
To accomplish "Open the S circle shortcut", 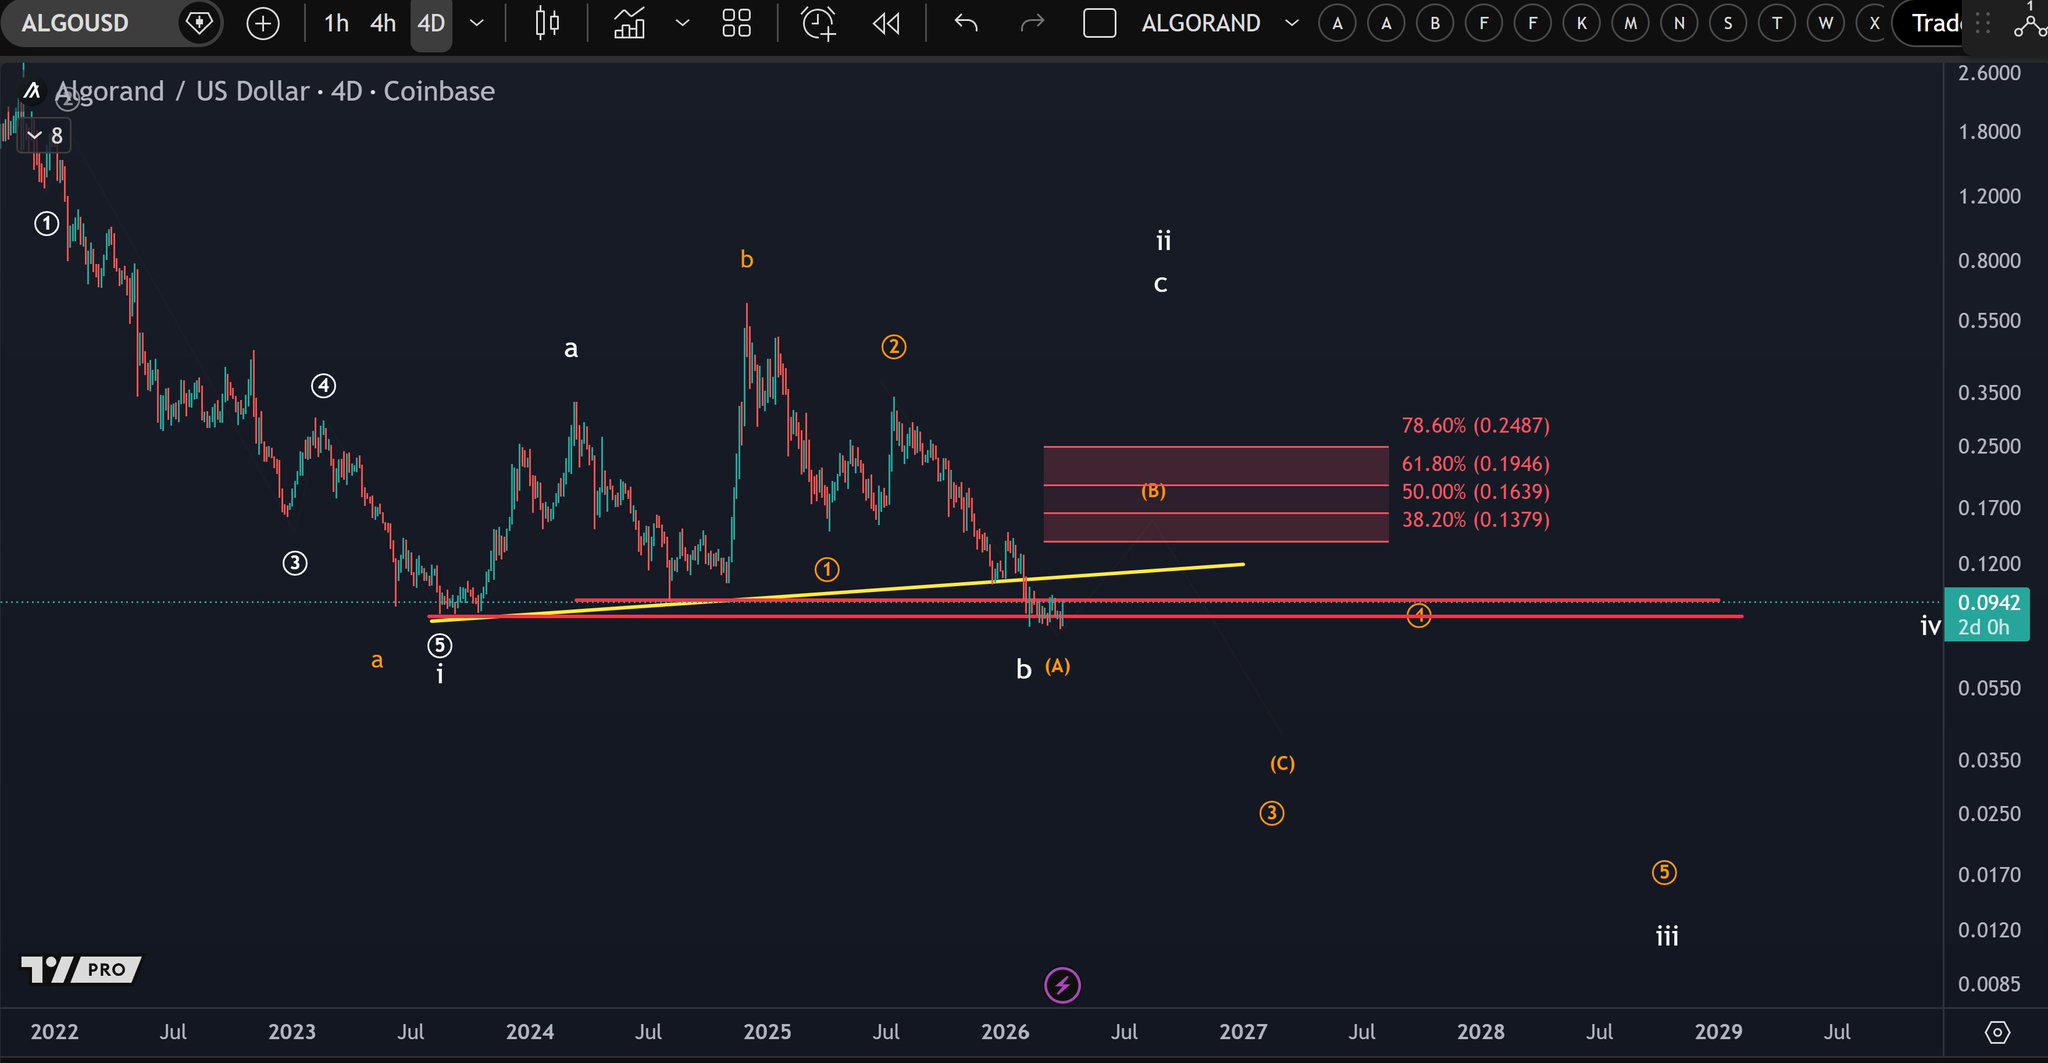I will (x=1728, y=23).
